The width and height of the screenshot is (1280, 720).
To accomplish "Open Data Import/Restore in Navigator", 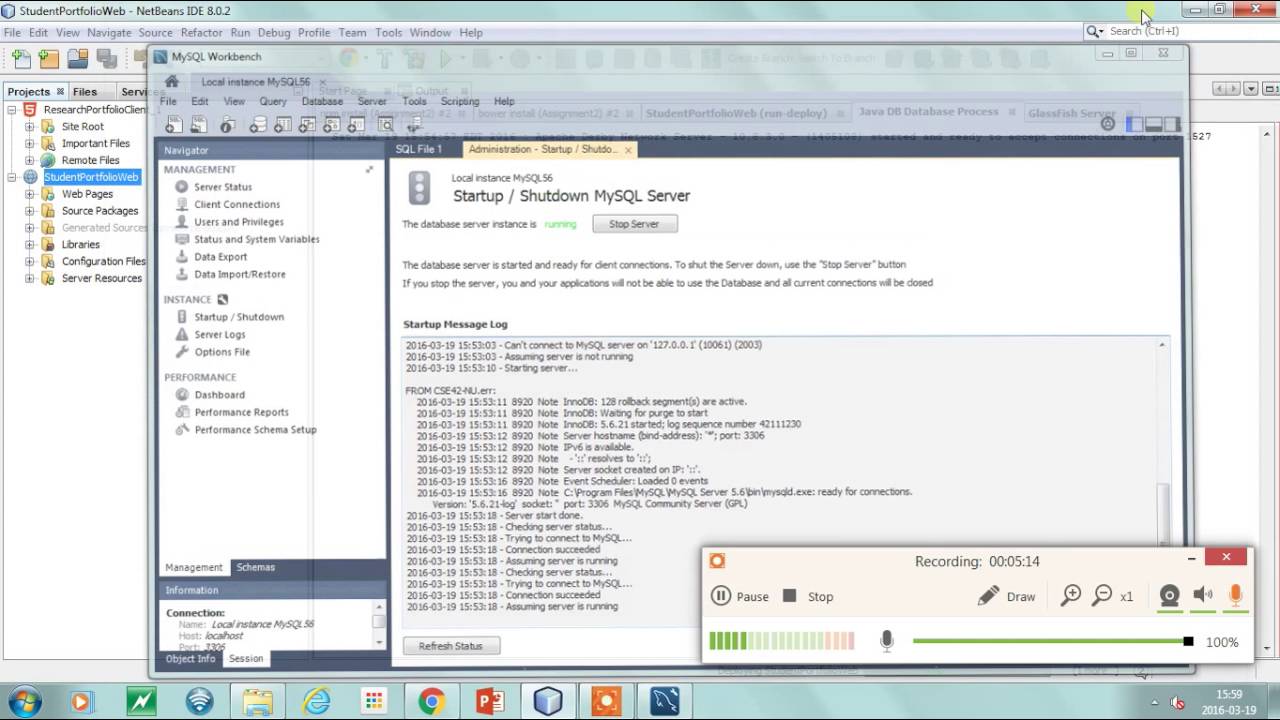I will pos(240,274).
